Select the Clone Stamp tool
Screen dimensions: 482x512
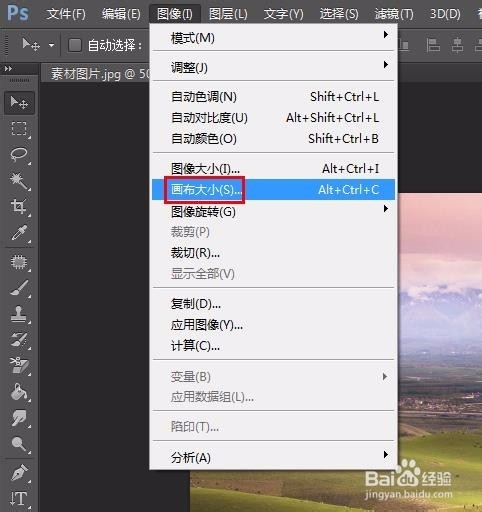coord(19,314)
